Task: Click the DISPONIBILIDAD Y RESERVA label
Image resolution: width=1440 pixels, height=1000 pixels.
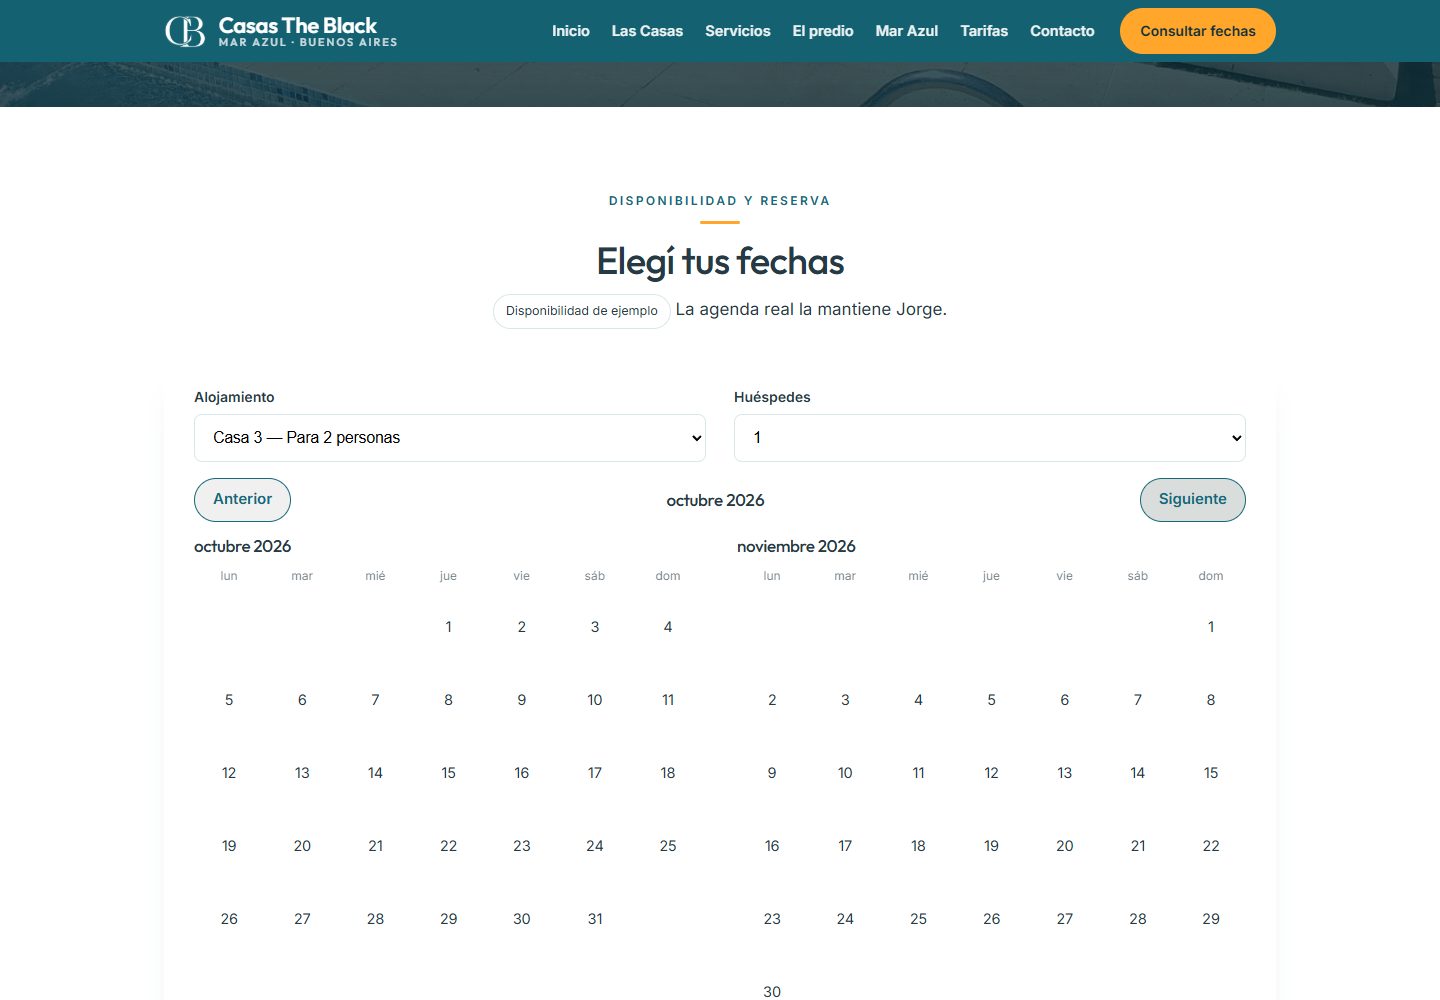Action: point(720,201)
